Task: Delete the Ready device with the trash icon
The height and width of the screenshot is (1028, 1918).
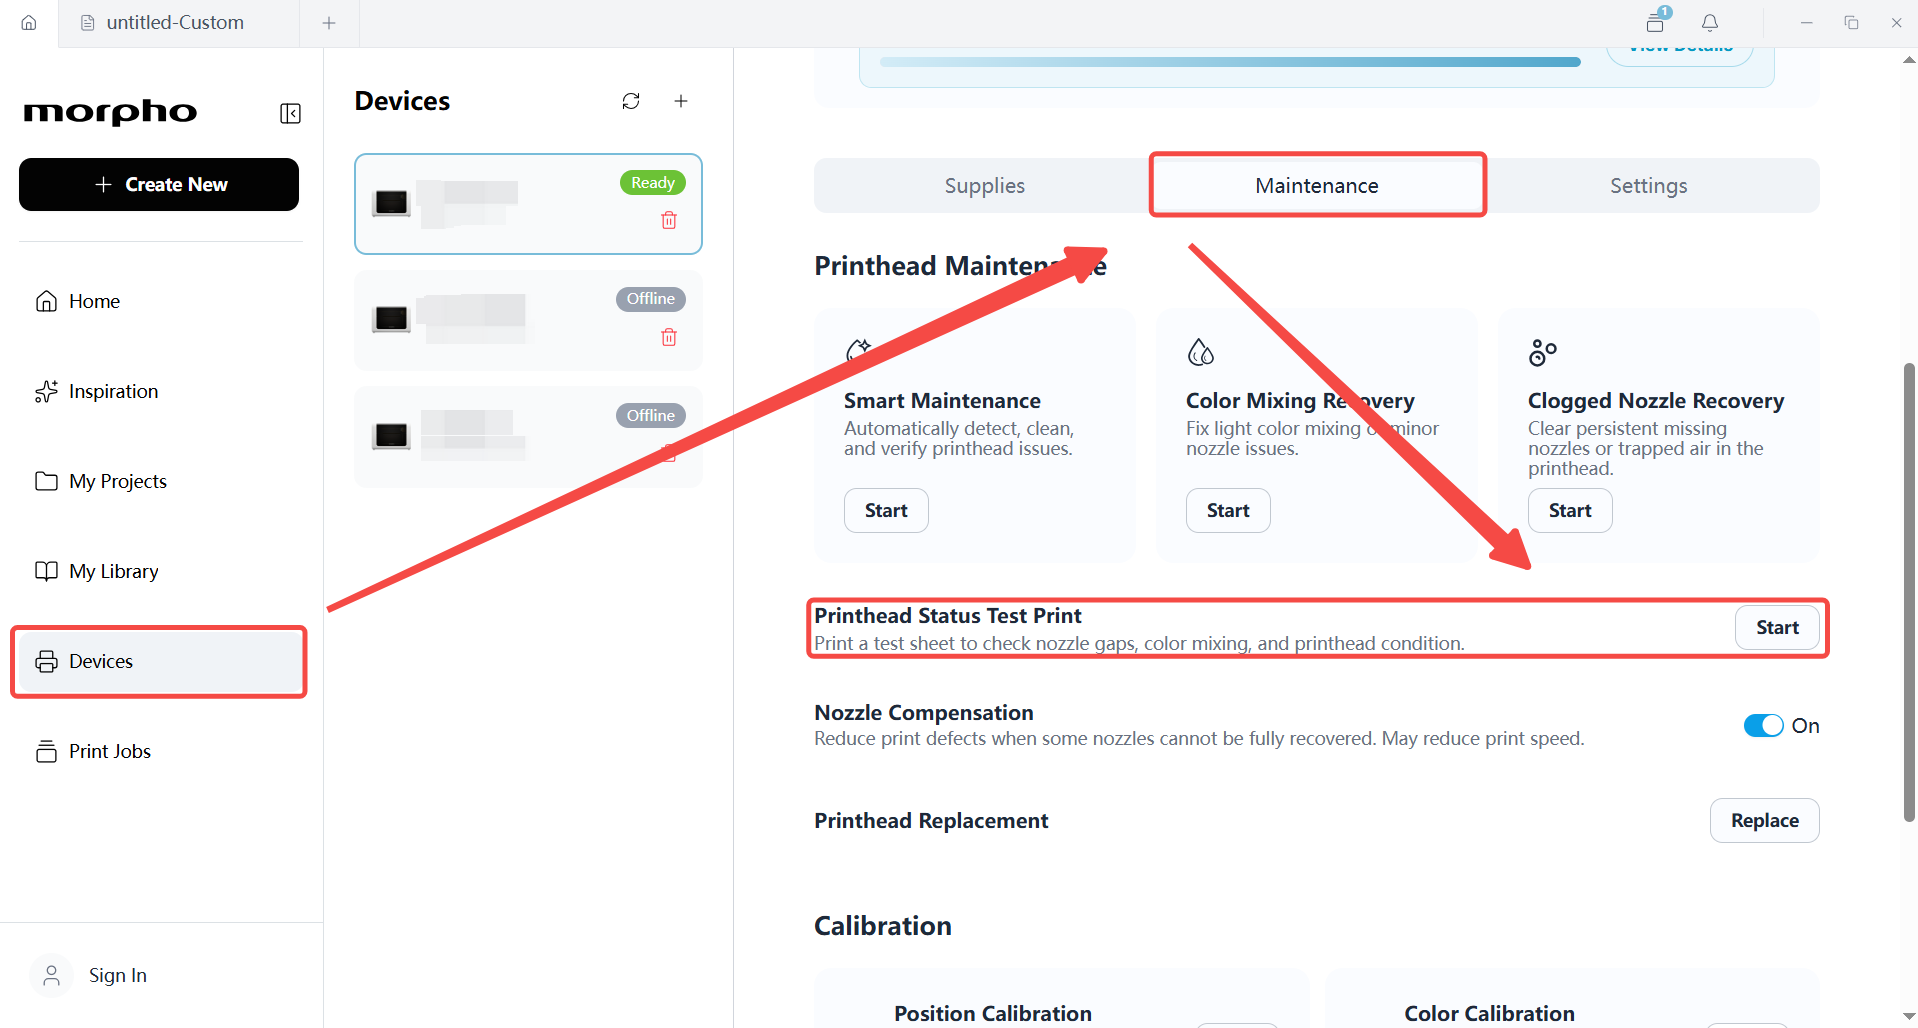Action: point(669,220)
